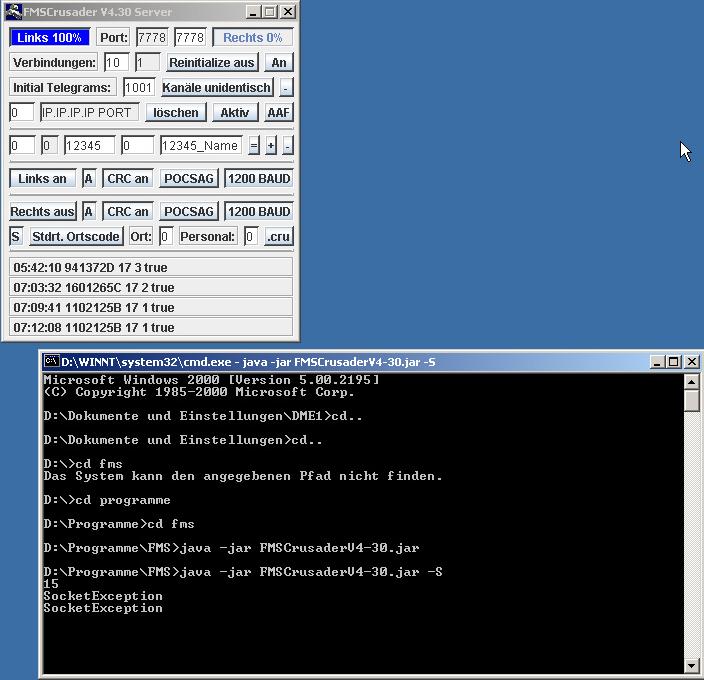
Task: Click the .cru button
Action: click(279, 237)
